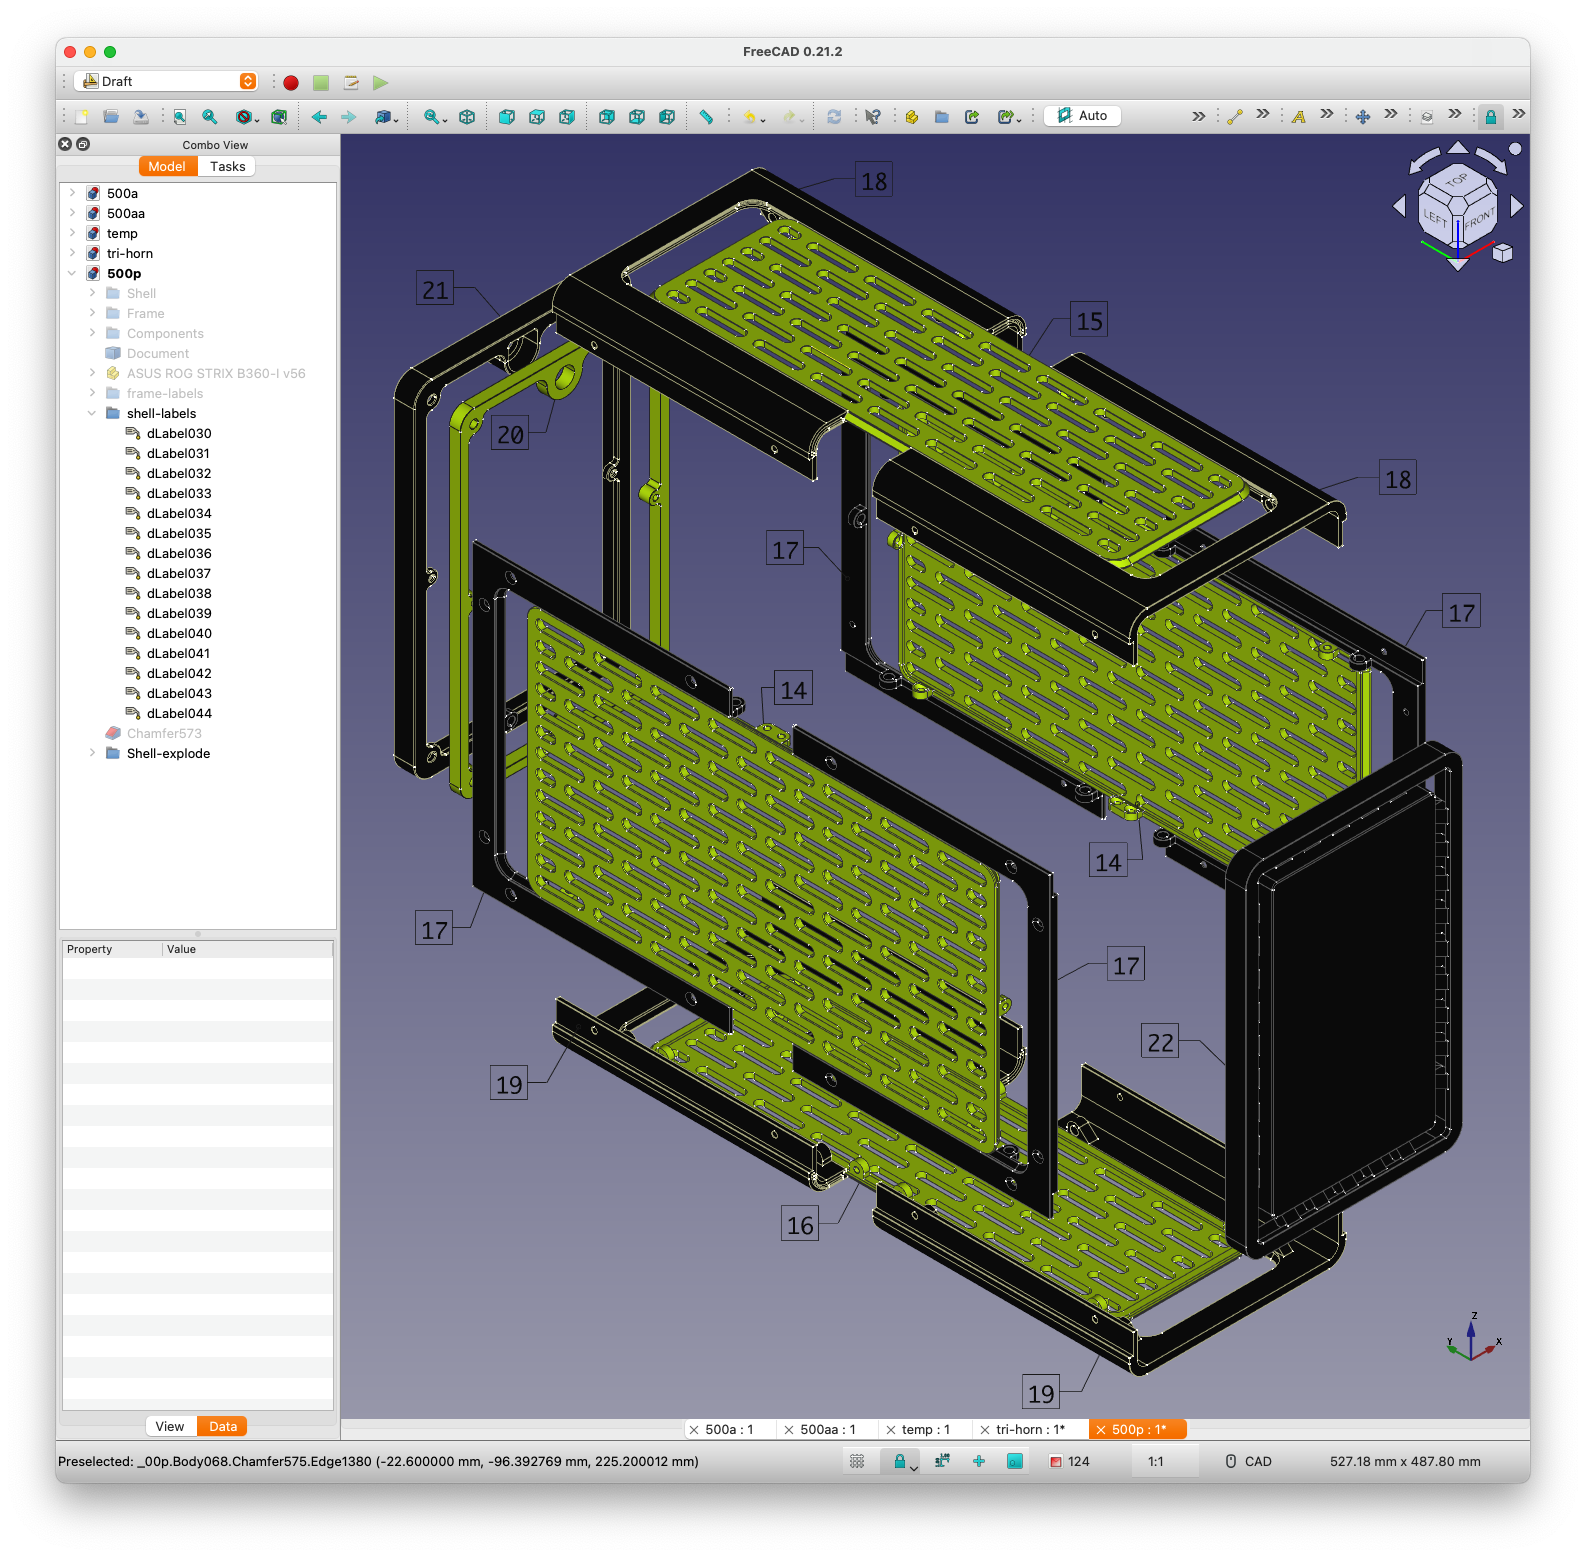This screenshot has height=1557, width=1586.
Task: Toggle the working plane snap plus icon
Action: click(979, 1462)
